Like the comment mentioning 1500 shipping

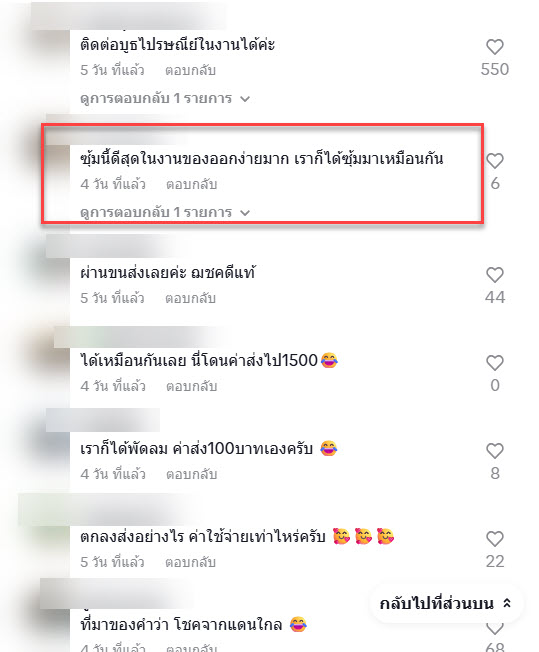(494, 363)
